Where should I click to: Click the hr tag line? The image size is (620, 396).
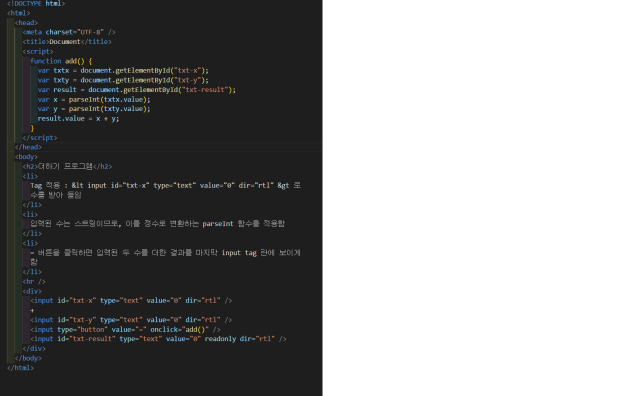(34, 282)
